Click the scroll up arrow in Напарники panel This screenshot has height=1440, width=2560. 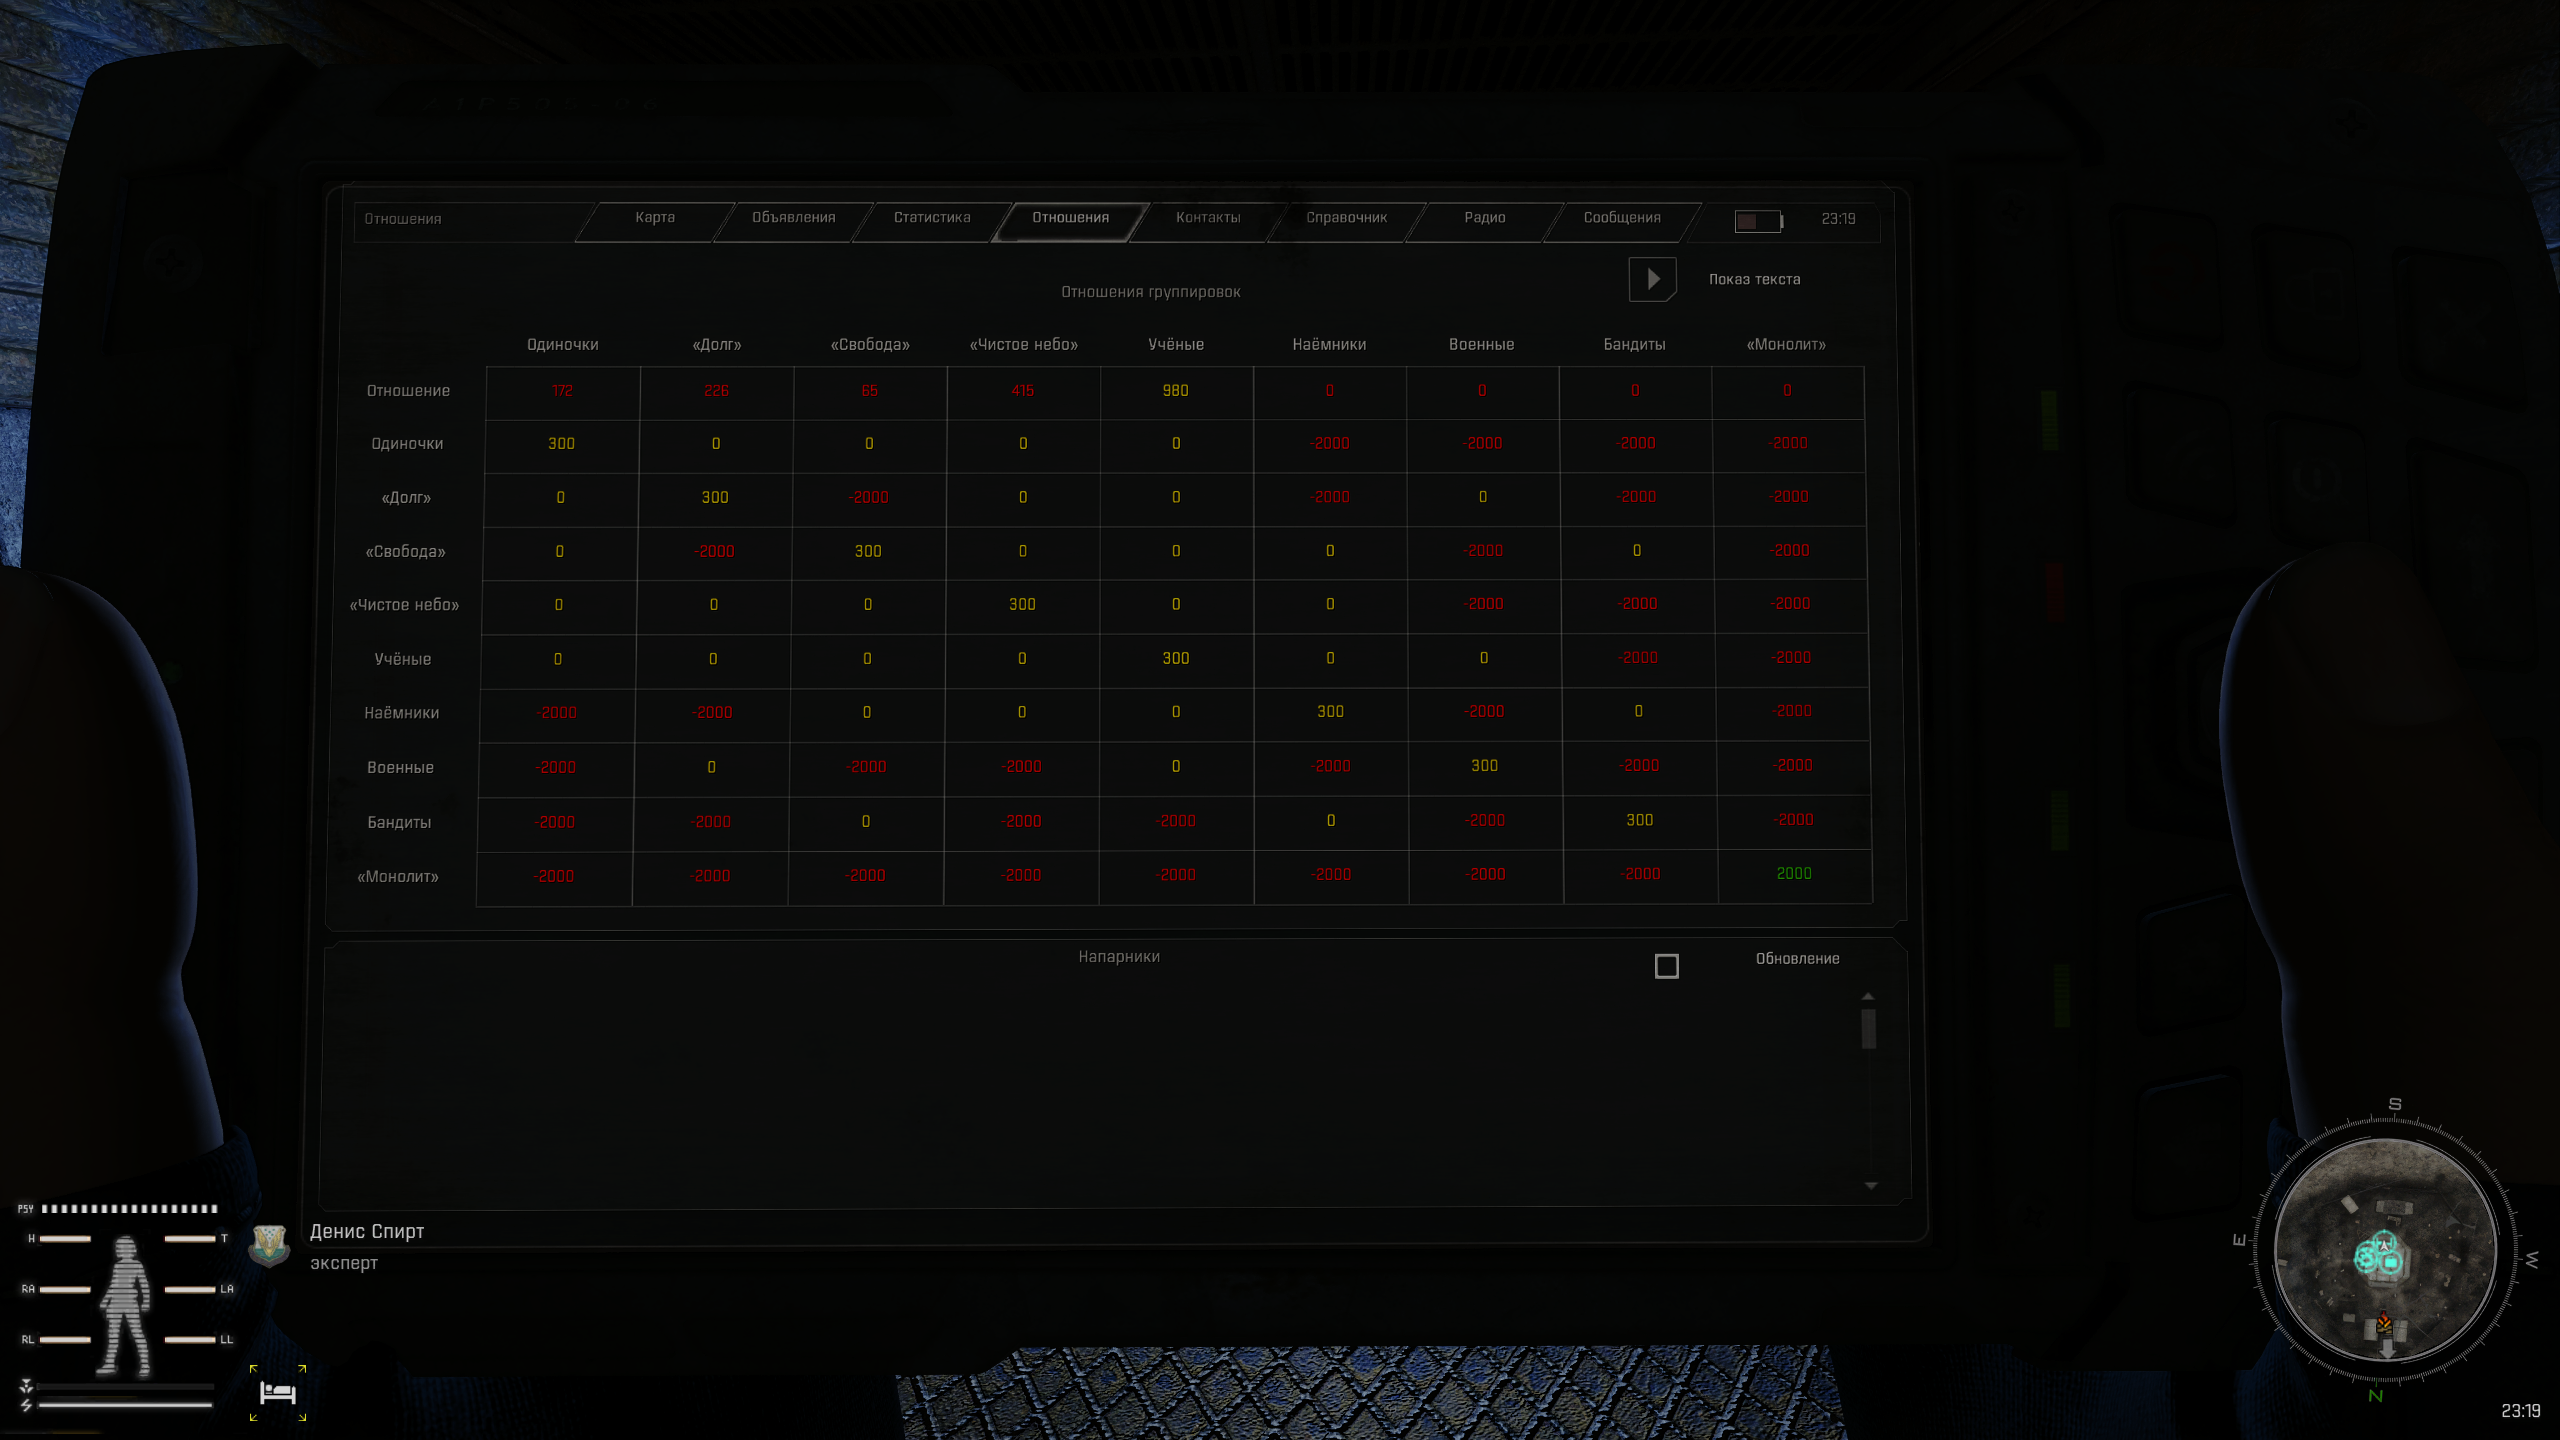(x=1868, y=997)
